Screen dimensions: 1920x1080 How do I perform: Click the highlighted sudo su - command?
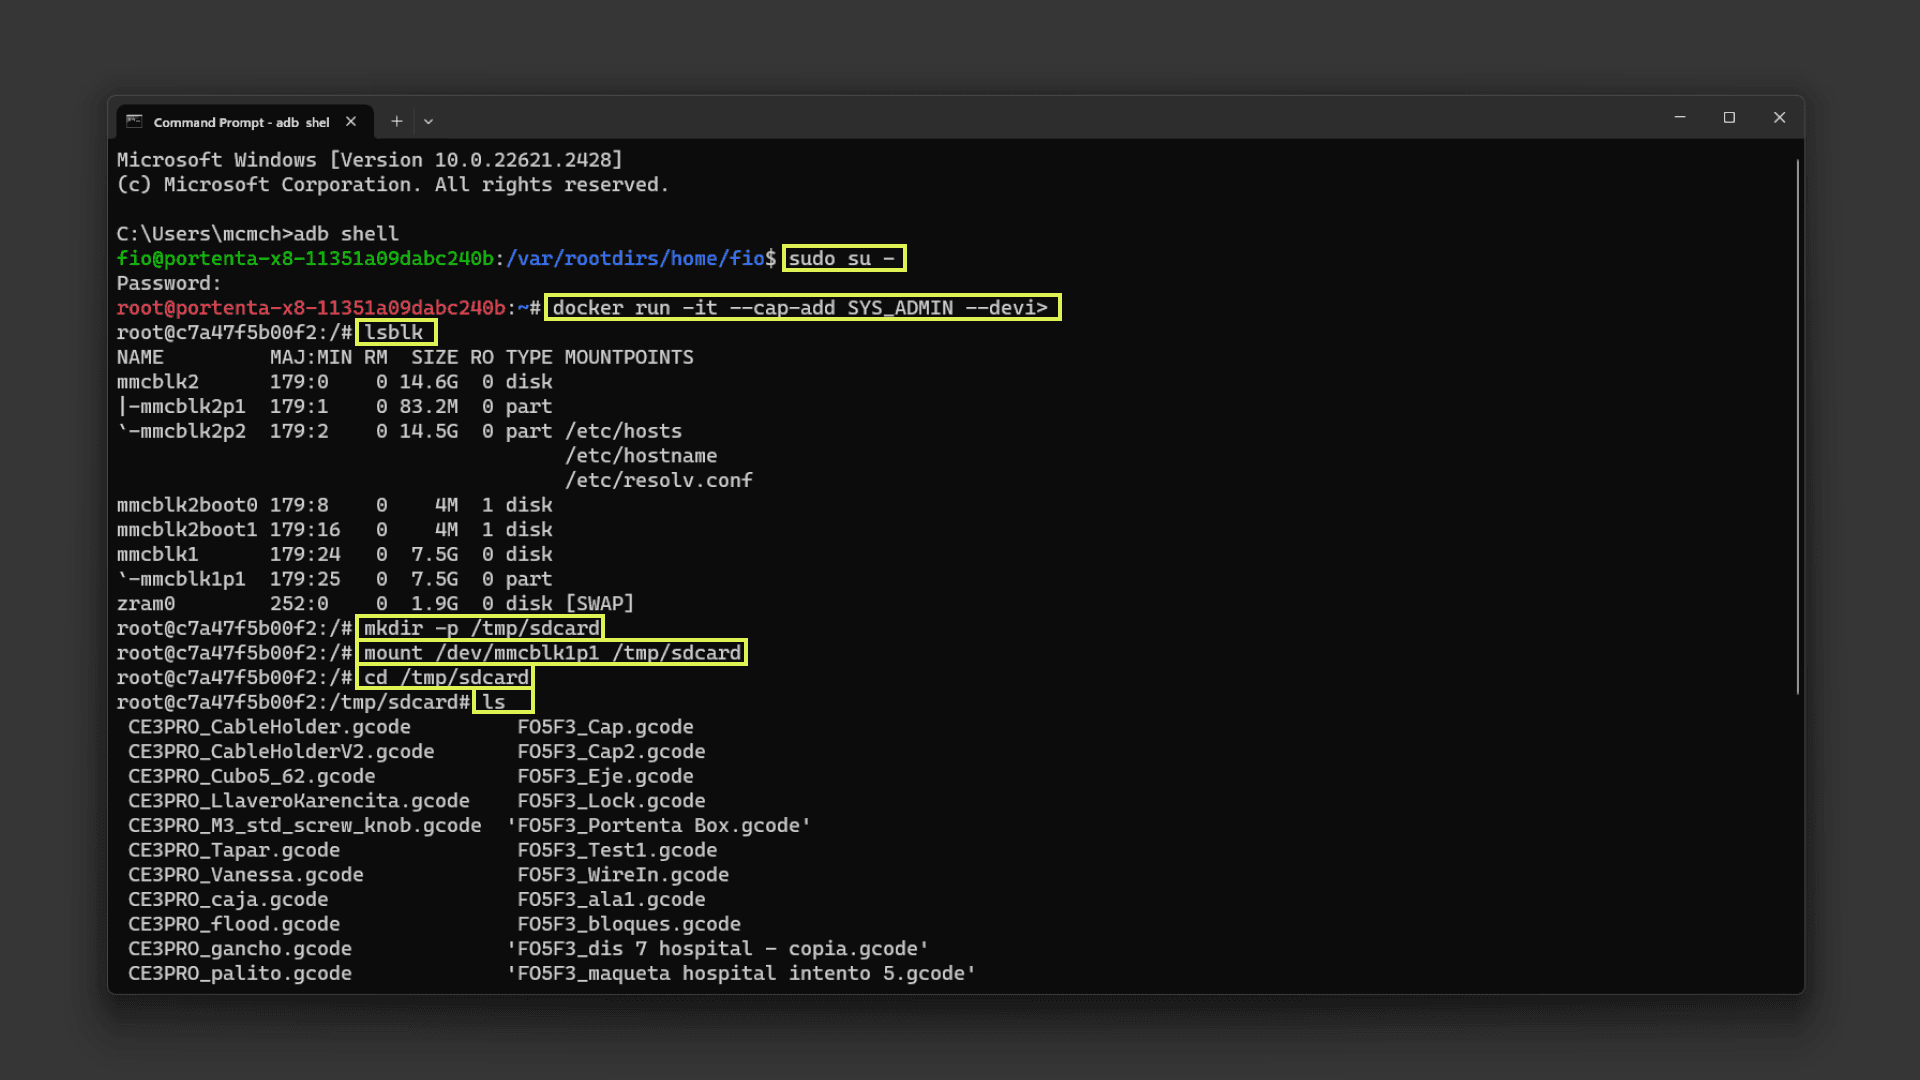point(843,258)
